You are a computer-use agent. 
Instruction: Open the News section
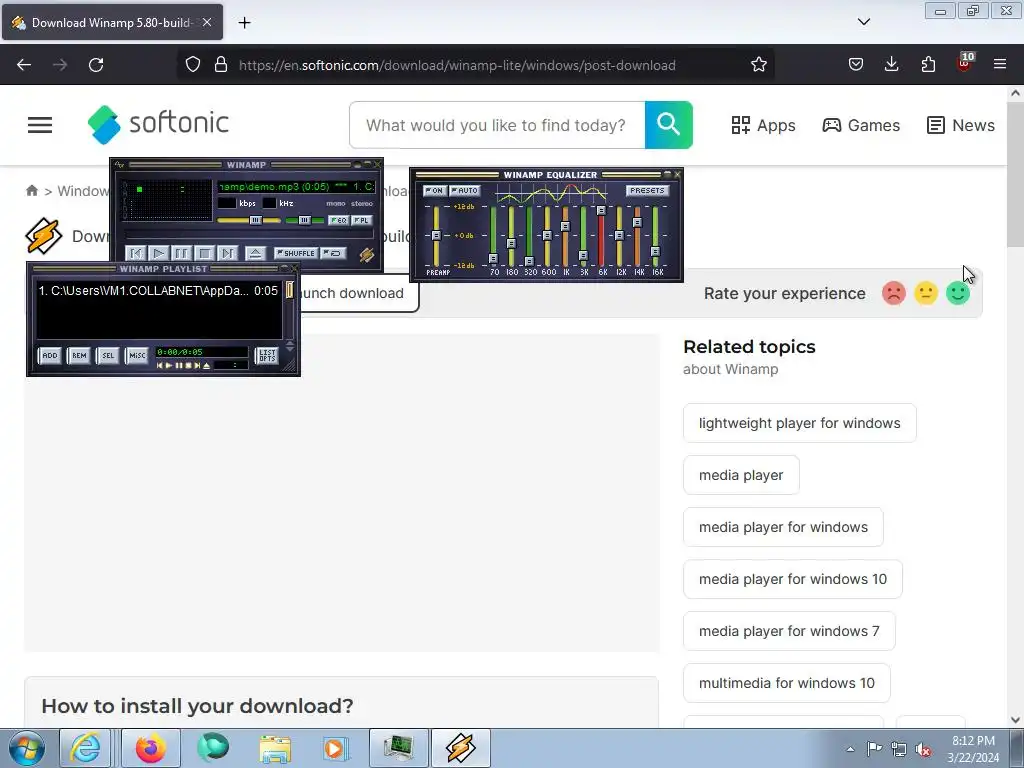pyautogui.click(x=961, y=125)
